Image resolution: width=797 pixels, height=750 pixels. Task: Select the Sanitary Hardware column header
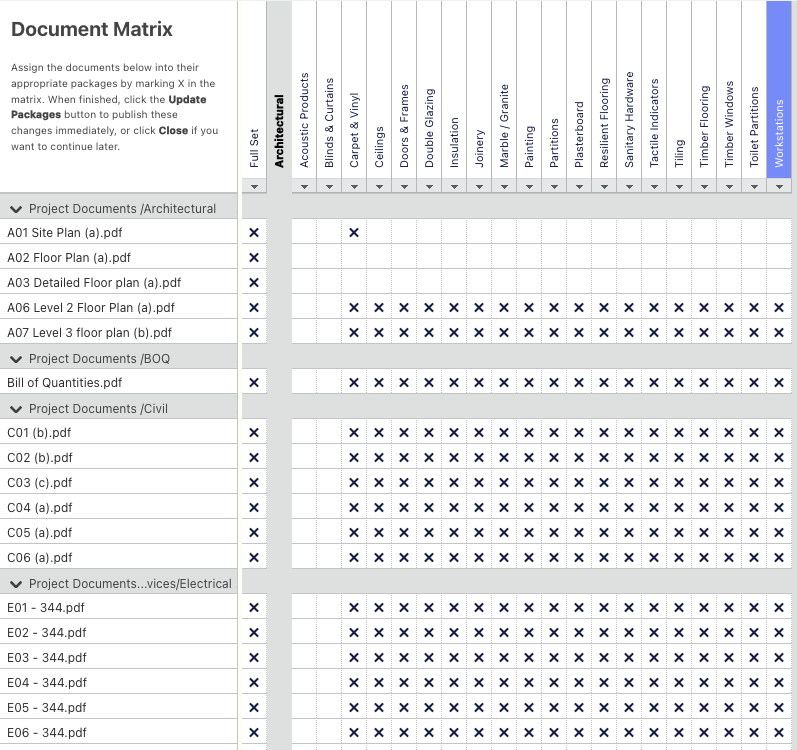(629, 89)
